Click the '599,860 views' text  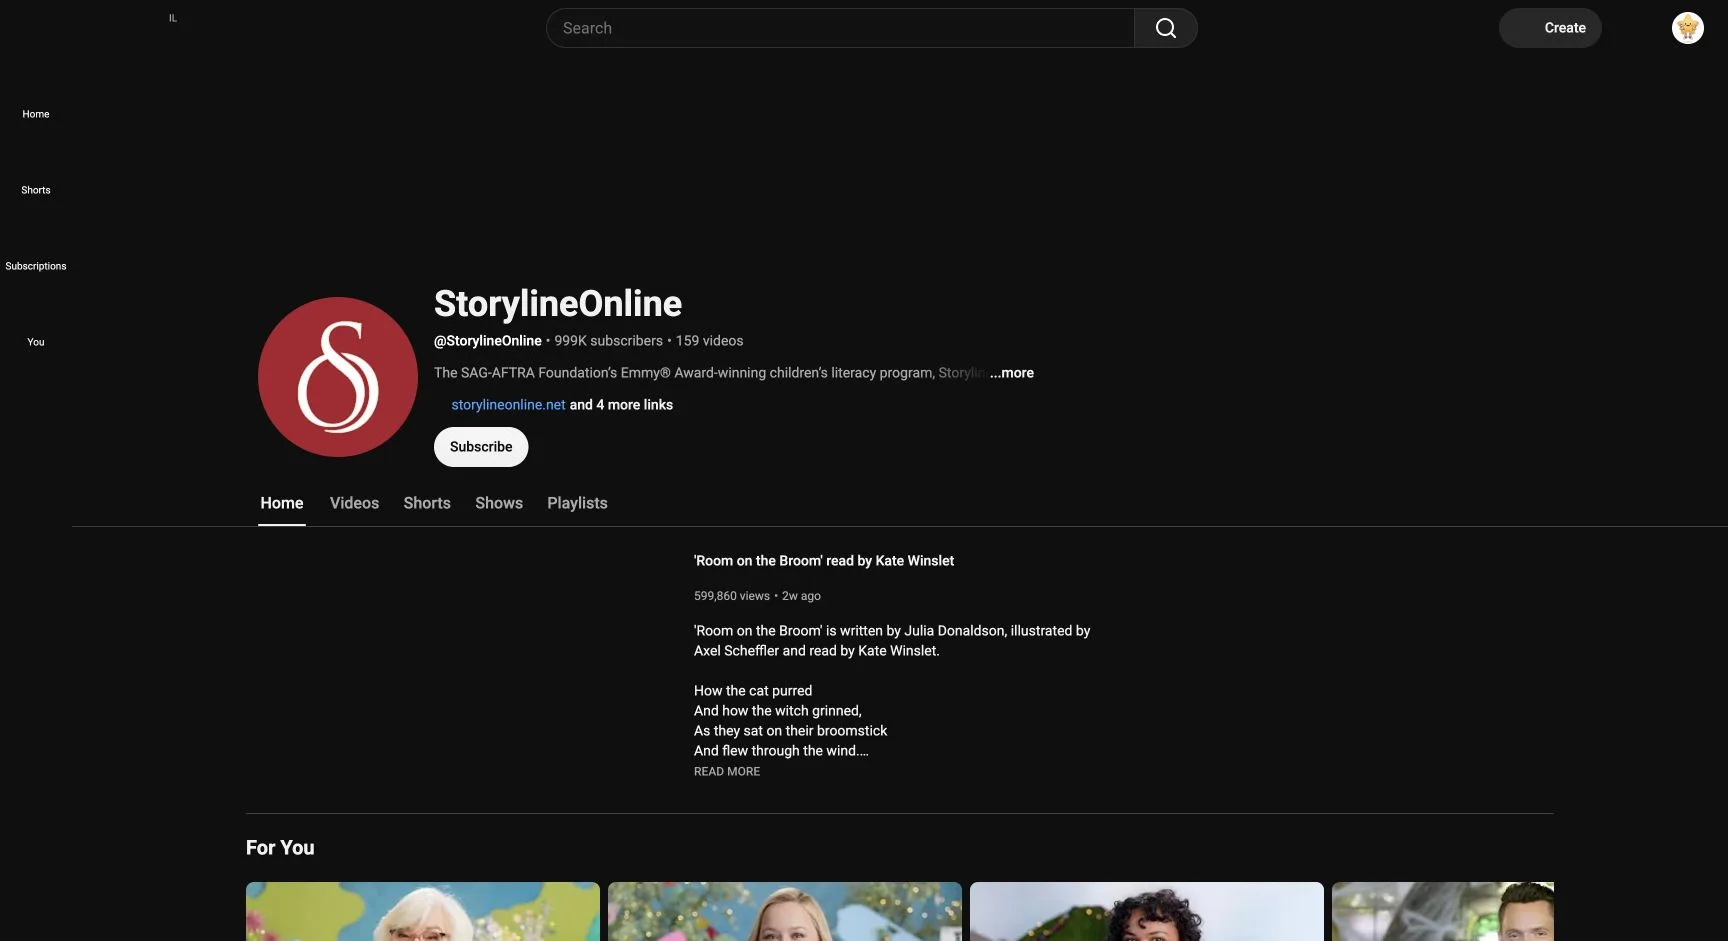[x=732, y=596]
